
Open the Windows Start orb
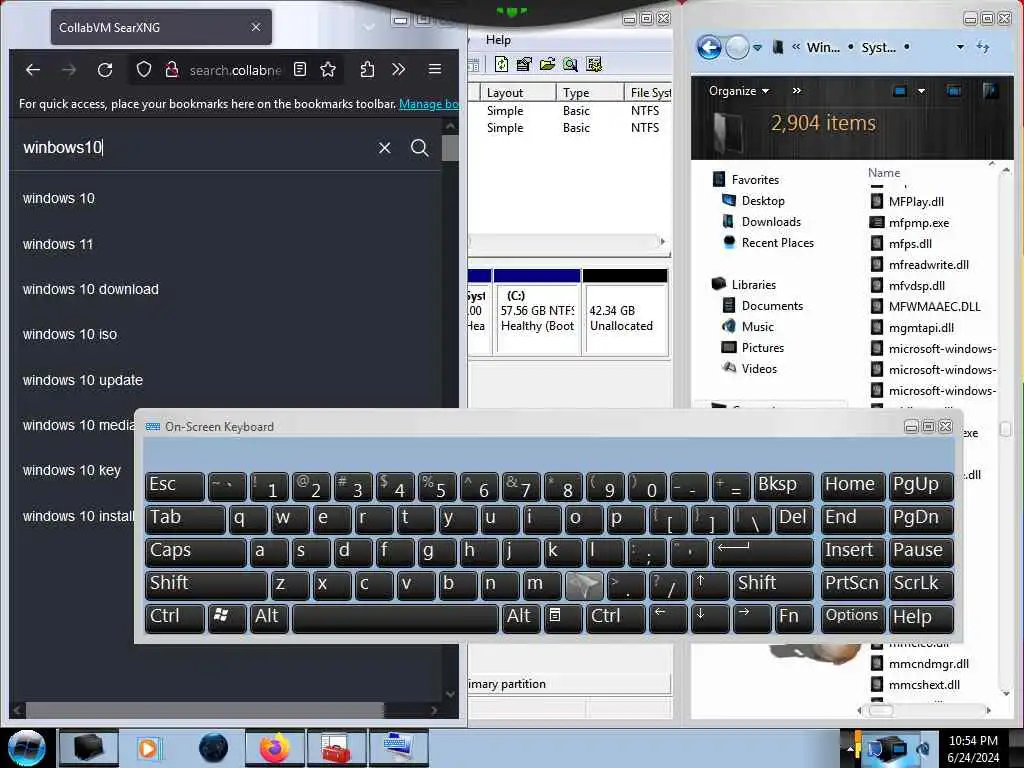[x=25, y=748]
